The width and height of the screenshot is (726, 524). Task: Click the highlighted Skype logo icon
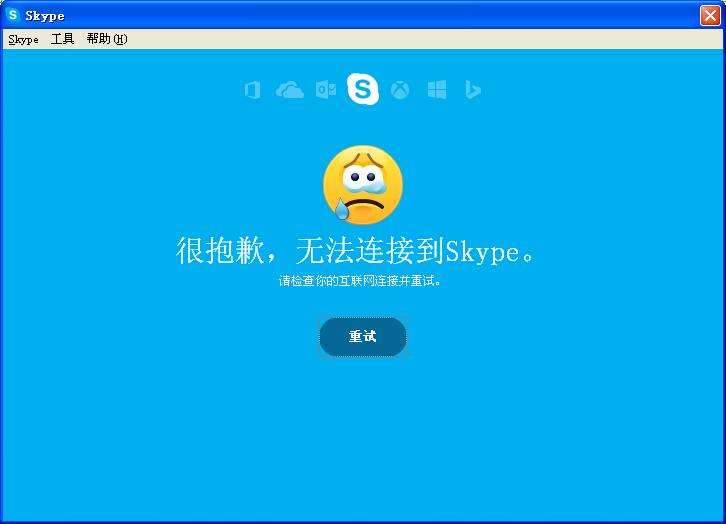click(x=363, y=88)
